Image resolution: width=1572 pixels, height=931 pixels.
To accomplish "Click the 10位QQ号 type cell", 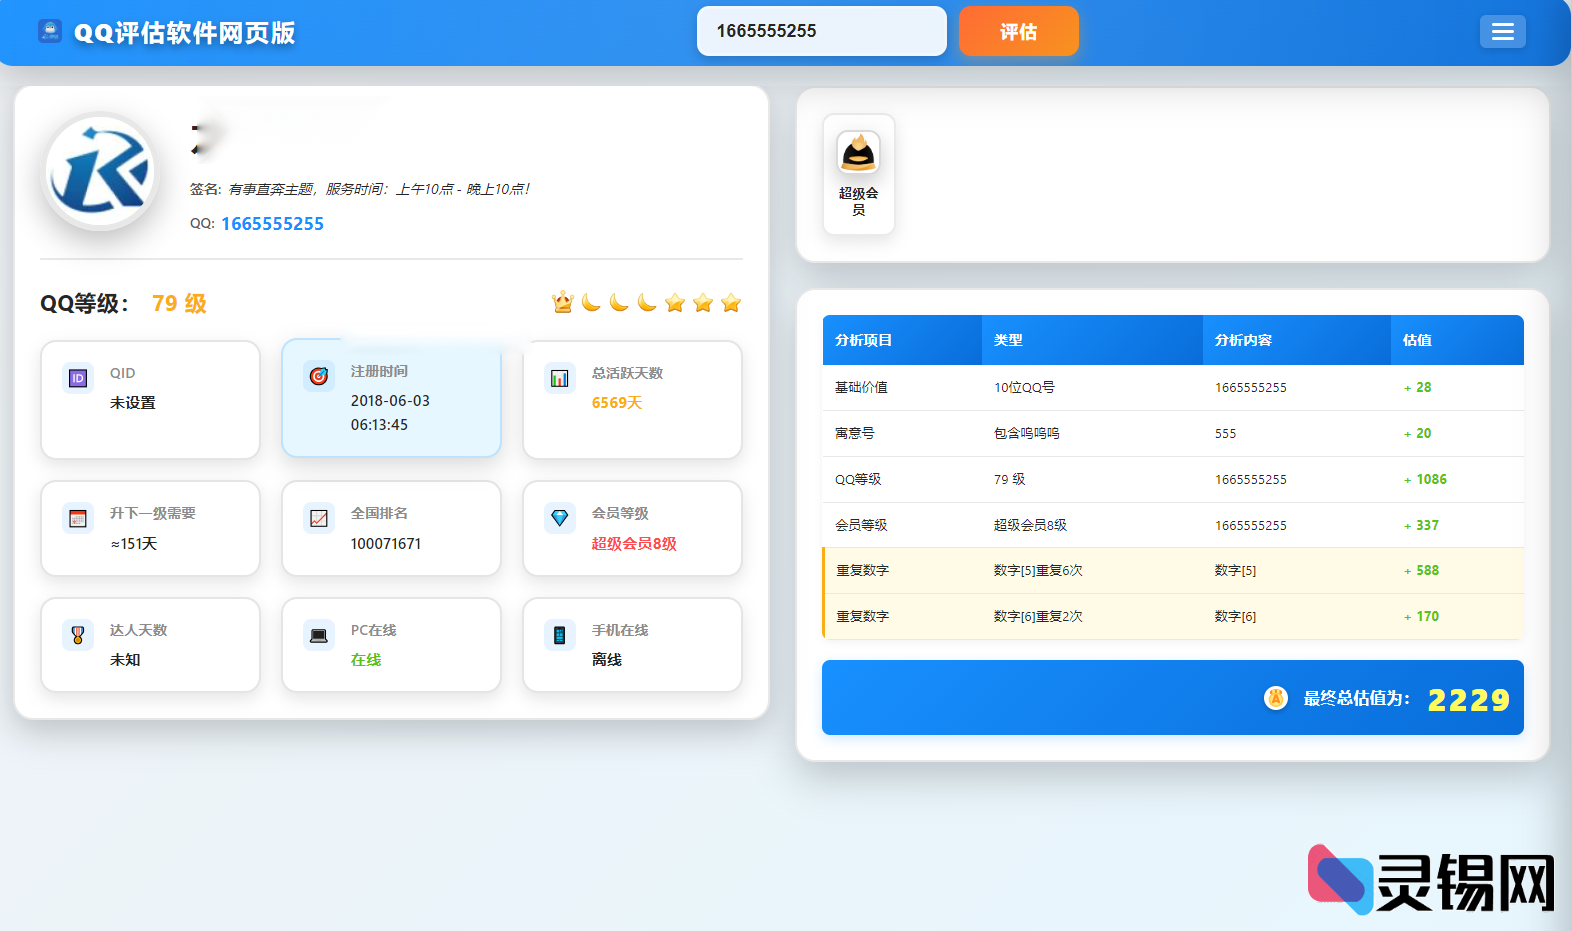I will pyautogui.click(x=1024, y=387).
